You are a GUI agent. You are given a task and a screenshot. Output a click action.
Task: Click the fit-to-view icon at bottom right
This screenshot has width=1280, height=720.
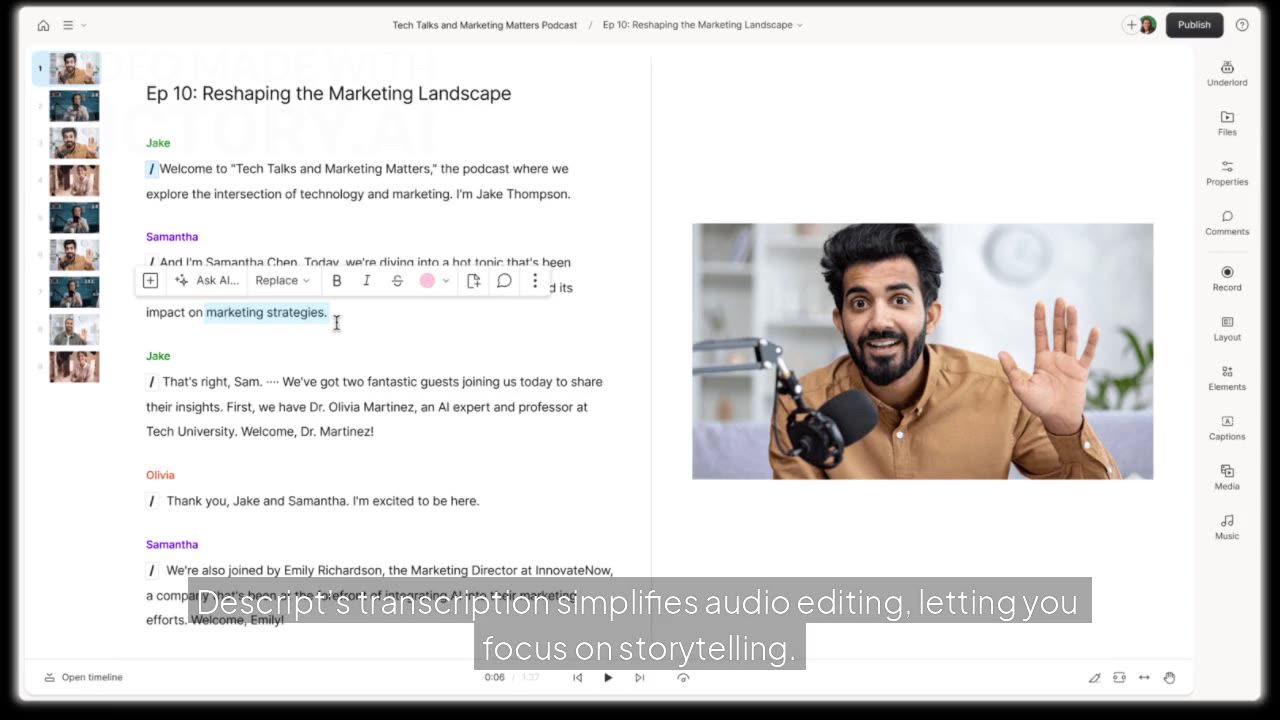pos(1119,678)
